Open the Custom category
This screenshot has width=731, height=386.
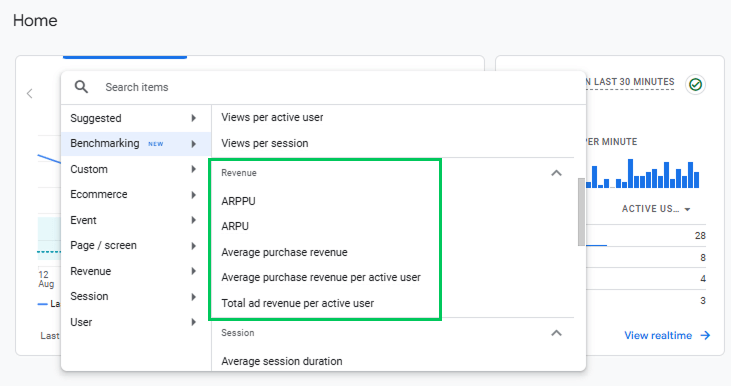pos(136,169)
